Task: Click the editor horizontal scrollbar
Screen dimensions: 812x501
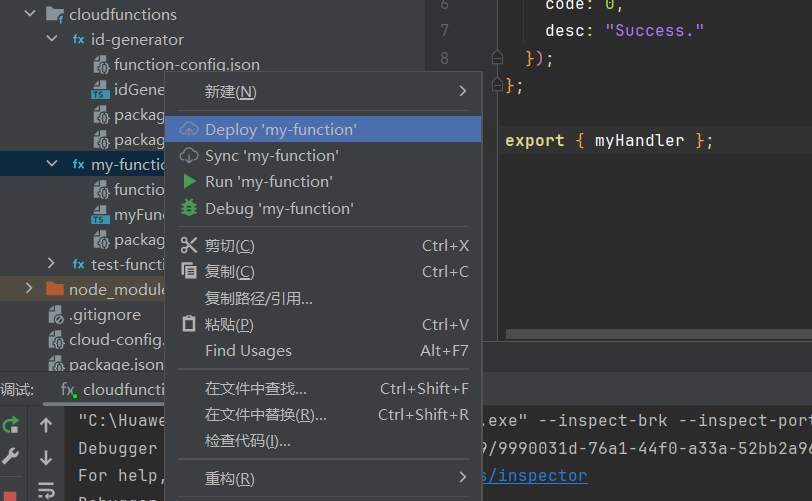Action: 659,334
